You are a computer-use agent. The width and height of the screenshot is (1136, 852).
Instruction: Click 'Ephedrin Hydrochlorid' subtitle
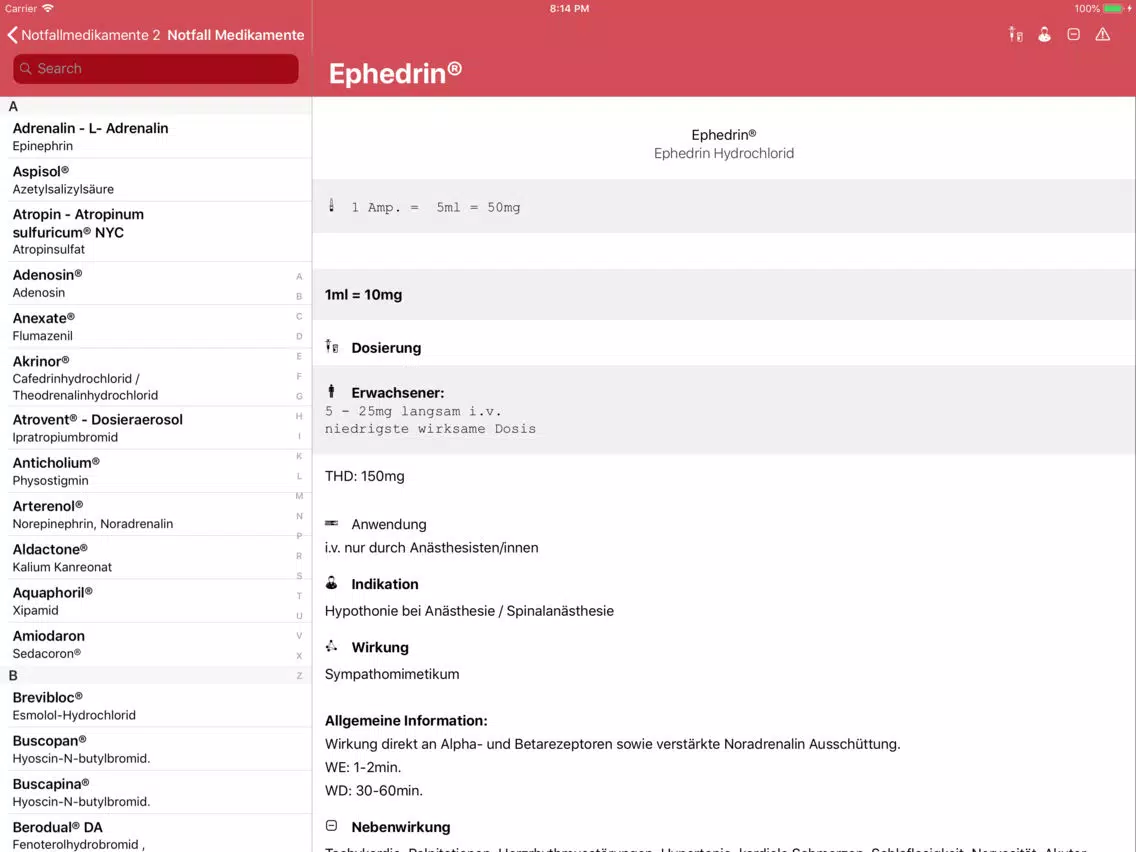[x=724, y=153]
